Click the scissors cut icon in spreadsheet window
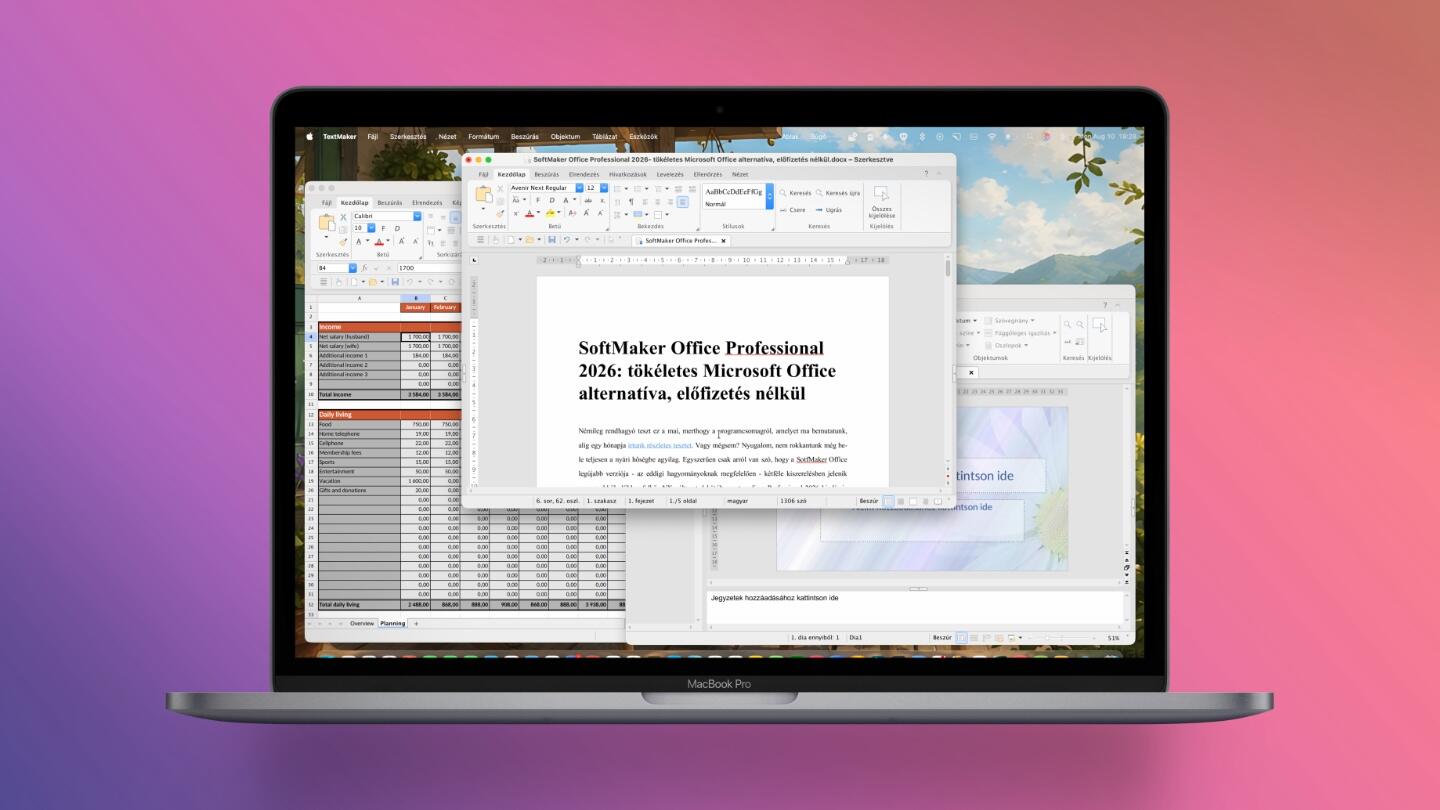 [342, 217]
